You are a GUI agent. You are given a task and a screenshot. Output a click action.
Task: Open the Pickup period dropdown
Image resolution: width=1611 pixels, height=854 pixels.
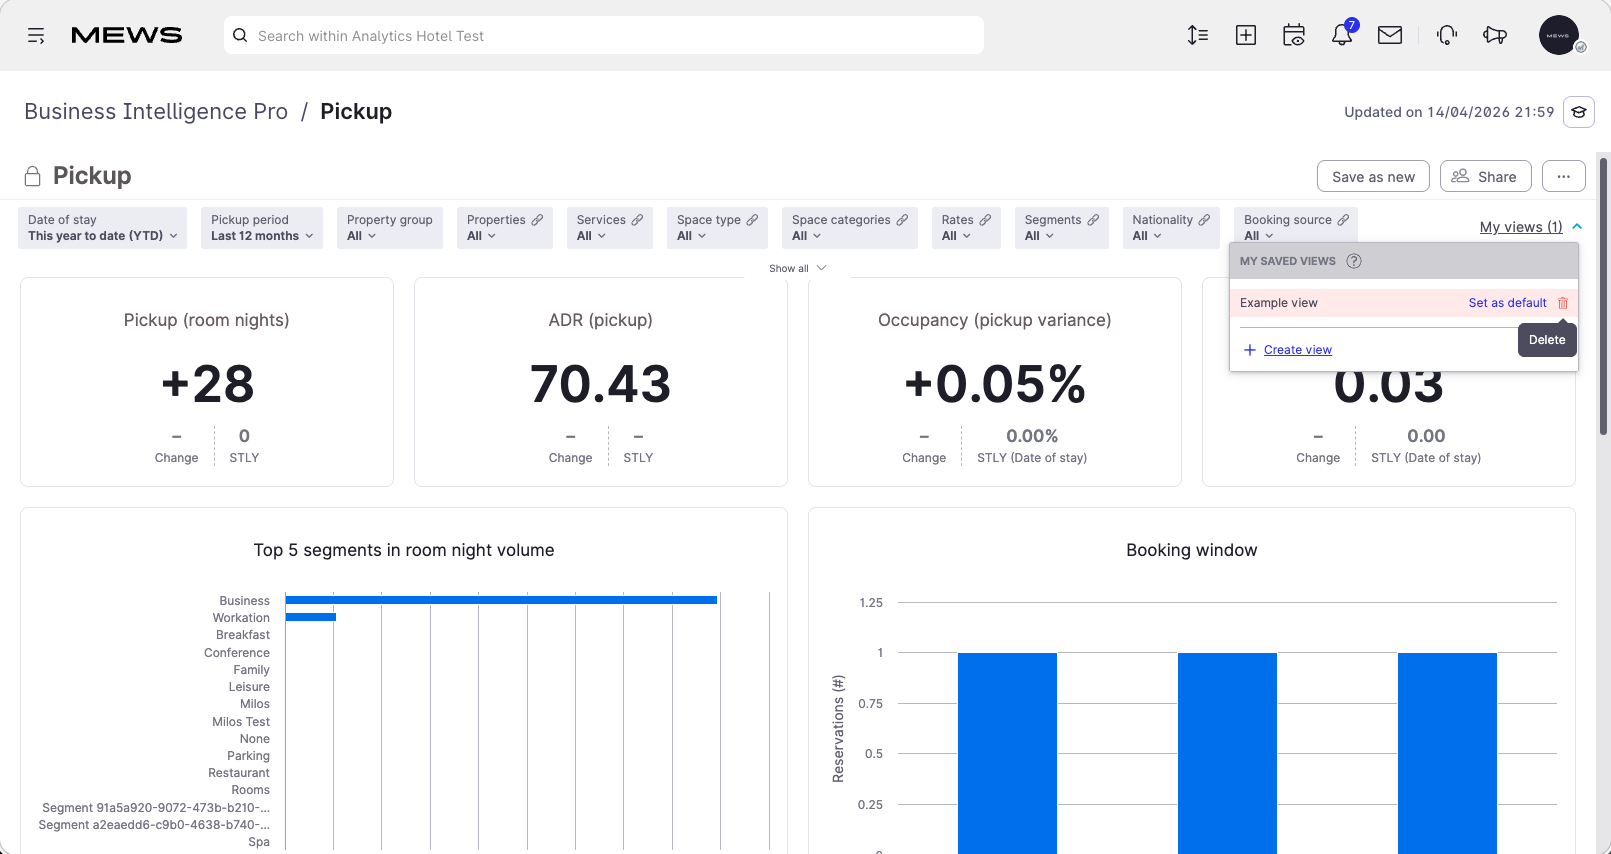point(262,228)
